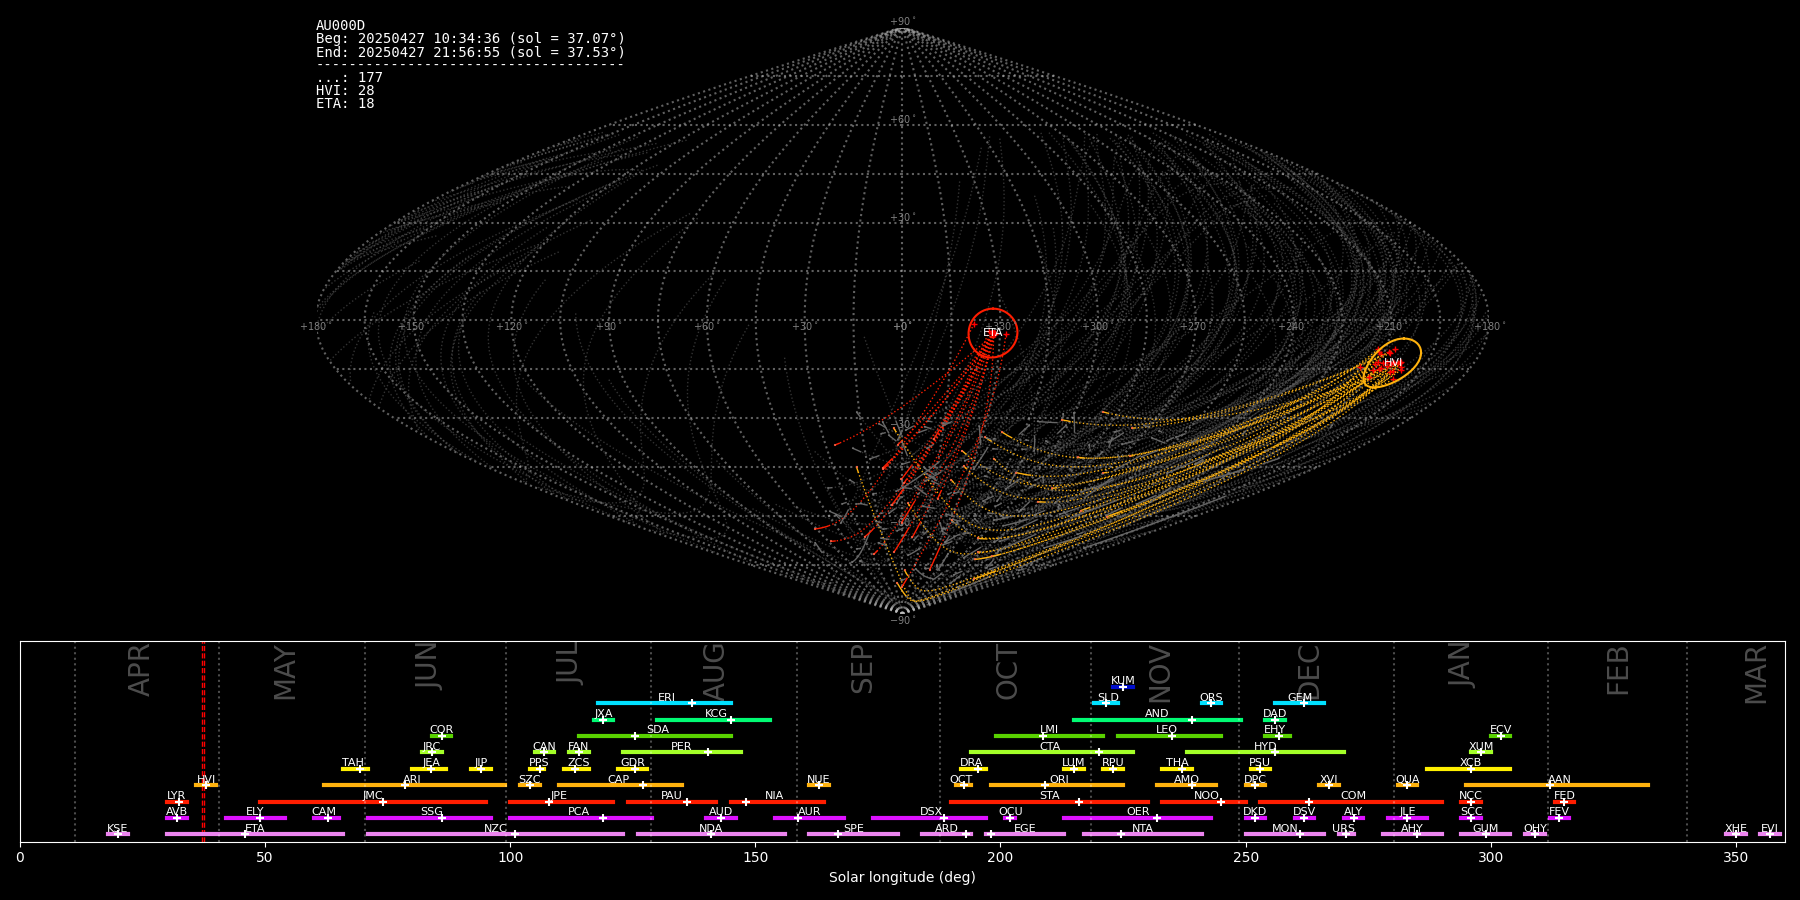Select the XHE shower bar in the timeline
The height and width of the screenshot is (900, 1800).
pyautogui.click(x=1736, y=834)
